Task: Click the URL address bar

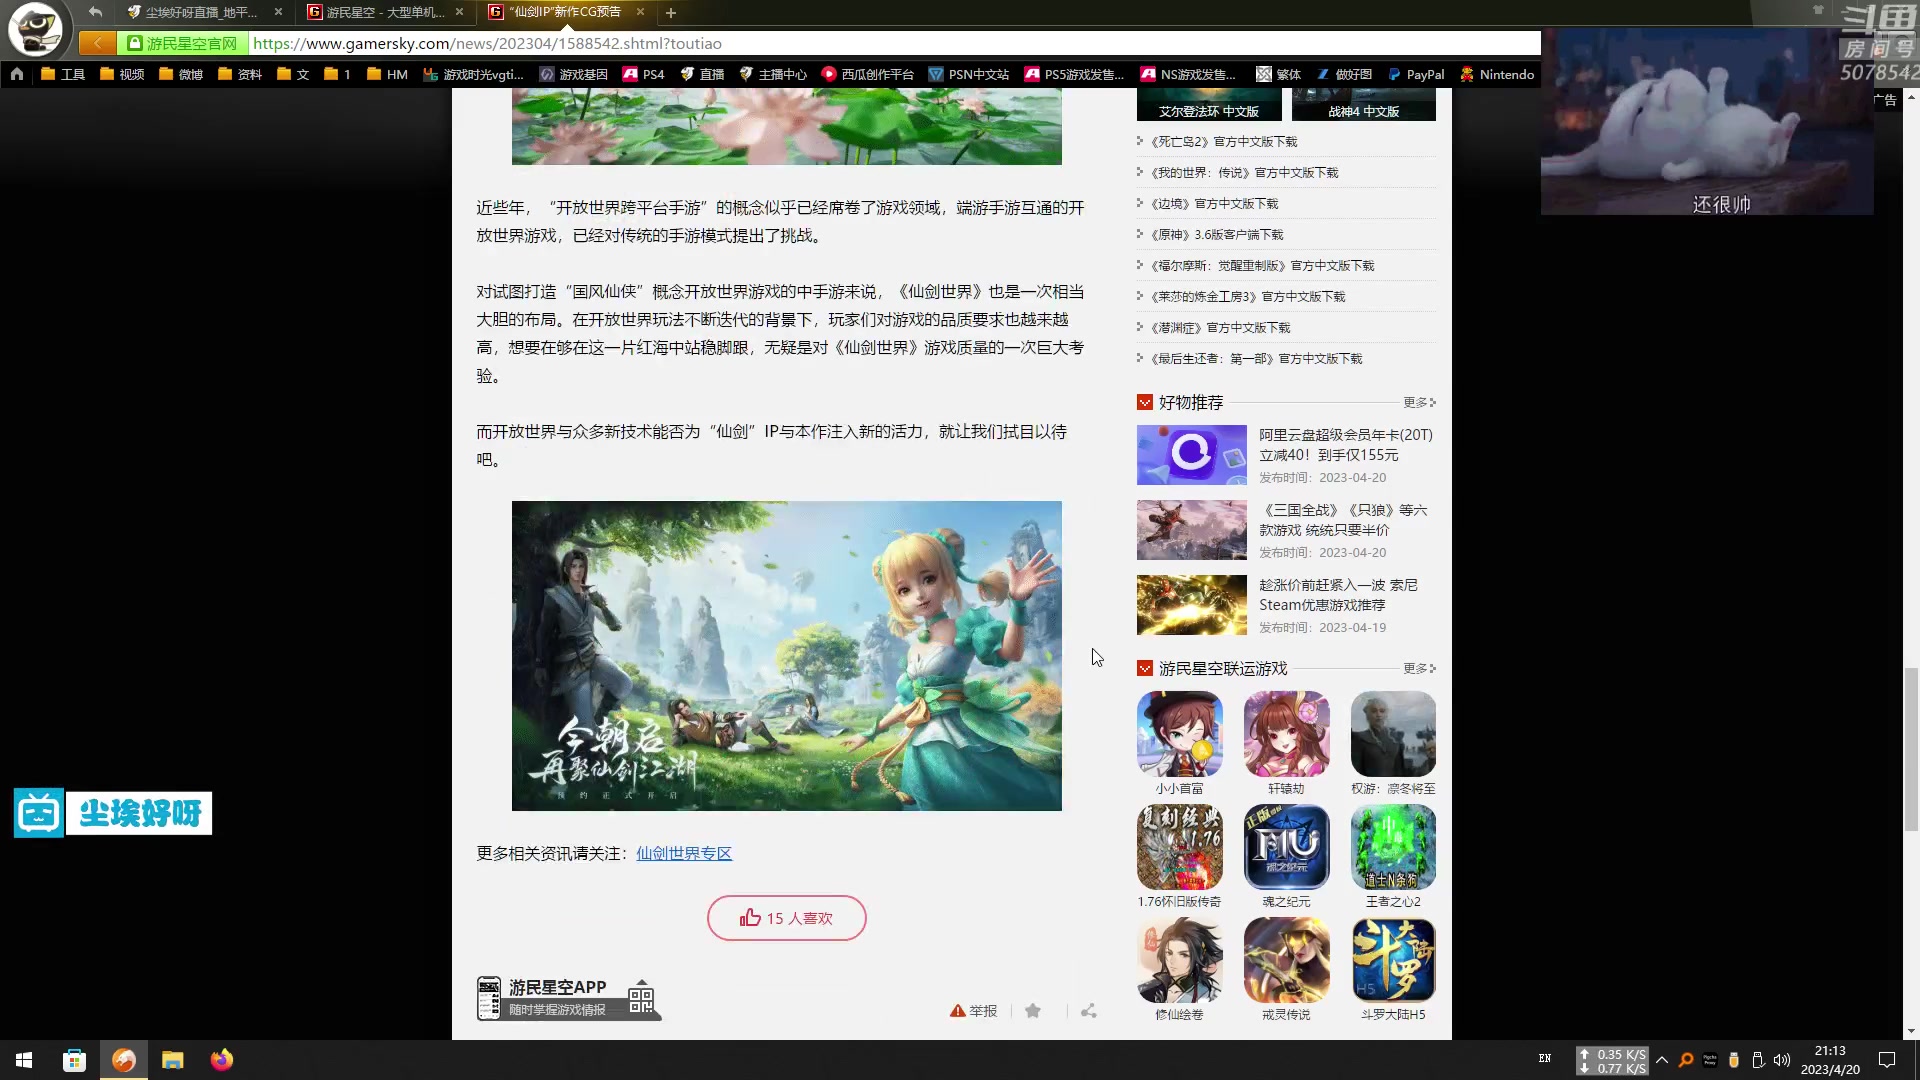Action: pyautogui.click(x=895, y=43)
